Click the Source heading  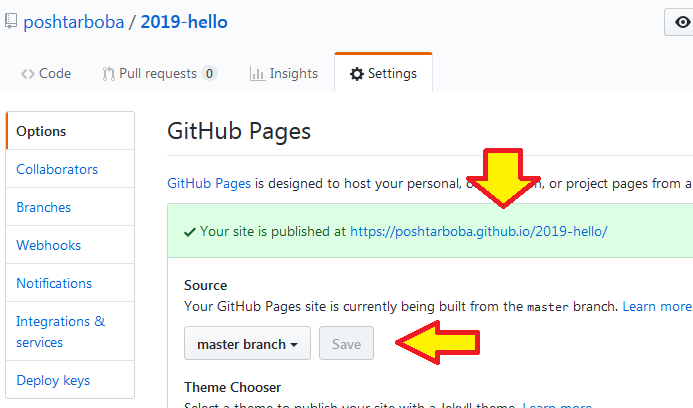pyautogui.click(x=206, y=285)
